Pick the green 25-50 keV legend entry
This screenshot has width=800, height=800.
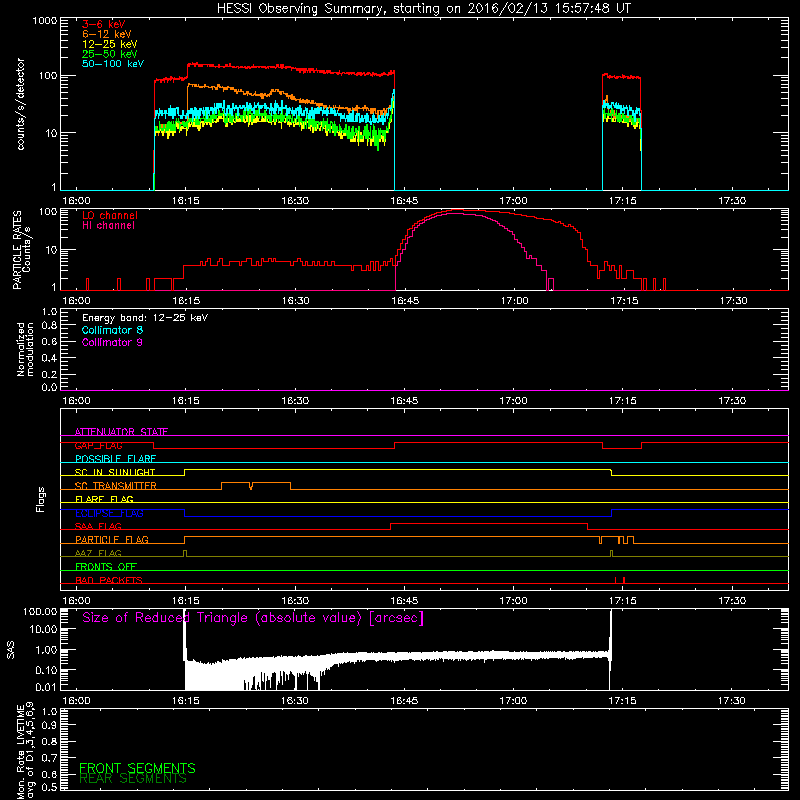click(x=110, y=54)
